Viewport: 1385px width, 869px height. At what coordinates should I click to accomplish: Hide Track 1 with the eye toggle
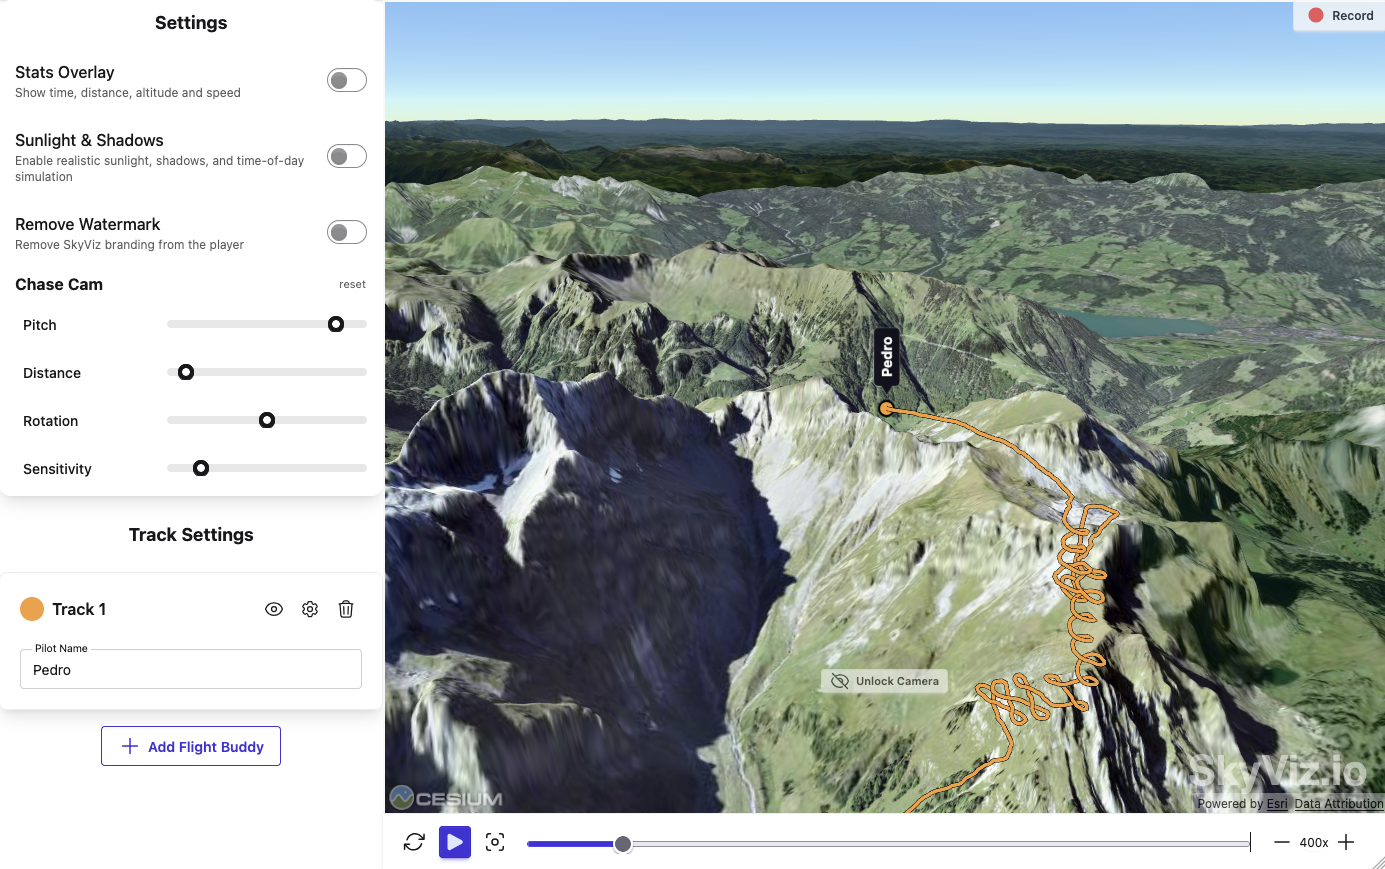pyautogui.click(x=273, y=609)
